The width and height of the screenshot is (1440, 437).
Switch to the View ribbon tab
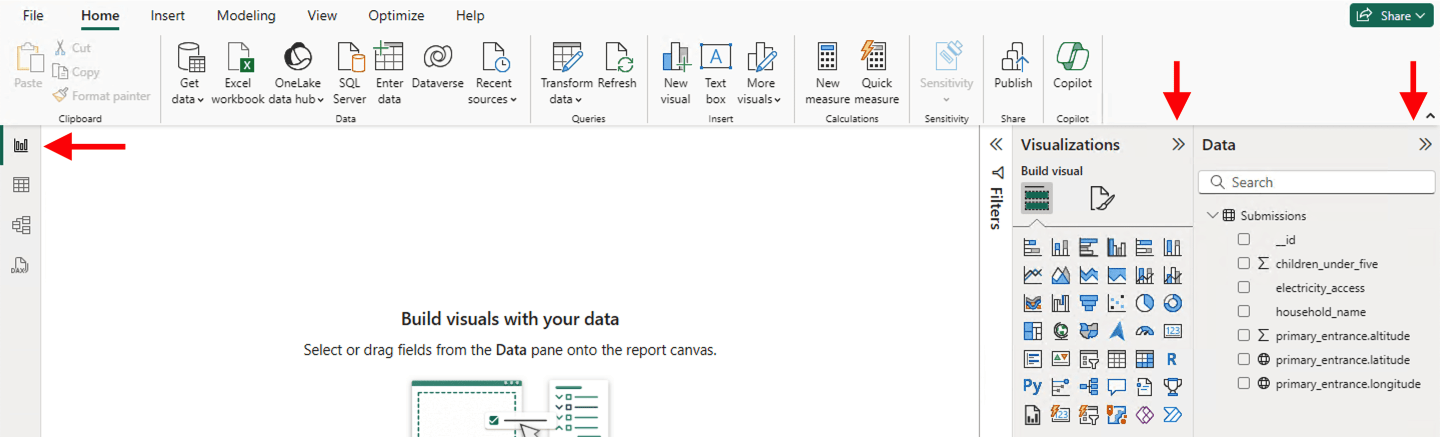click(322, 16)
